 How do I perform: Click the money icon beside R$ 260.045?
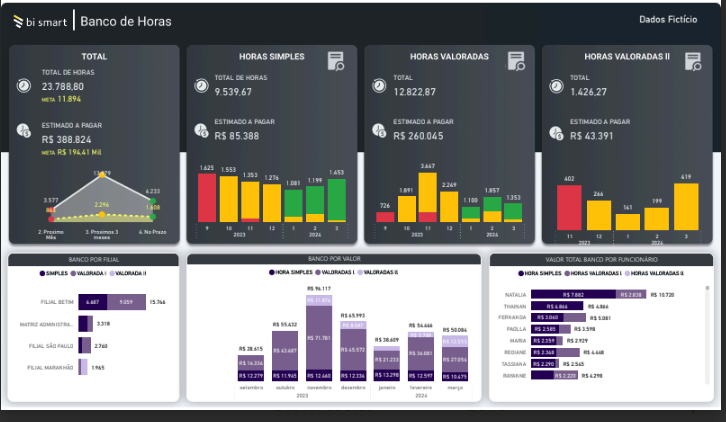379,129
